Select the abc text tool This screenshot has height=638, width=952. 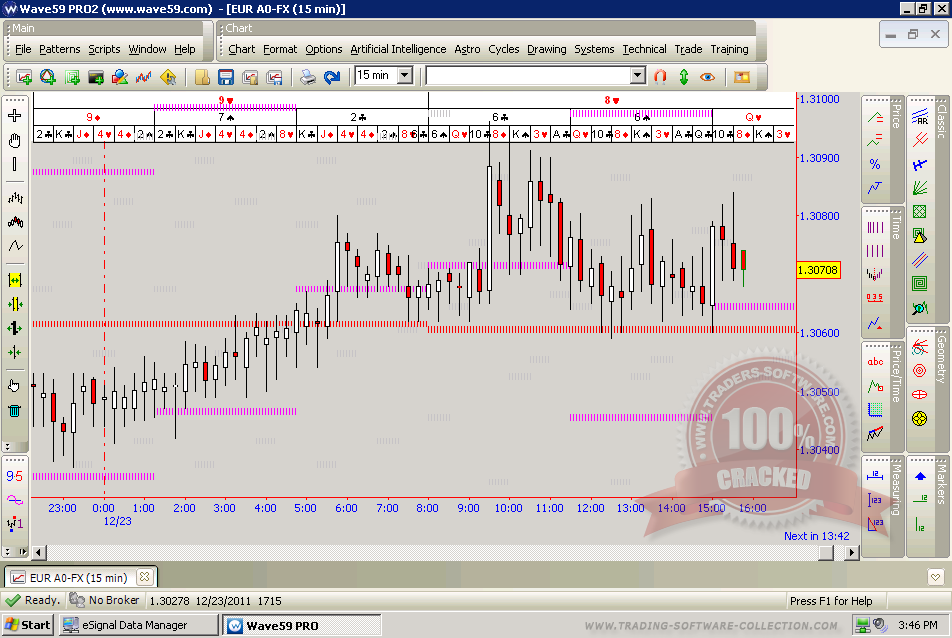[875, 362]
